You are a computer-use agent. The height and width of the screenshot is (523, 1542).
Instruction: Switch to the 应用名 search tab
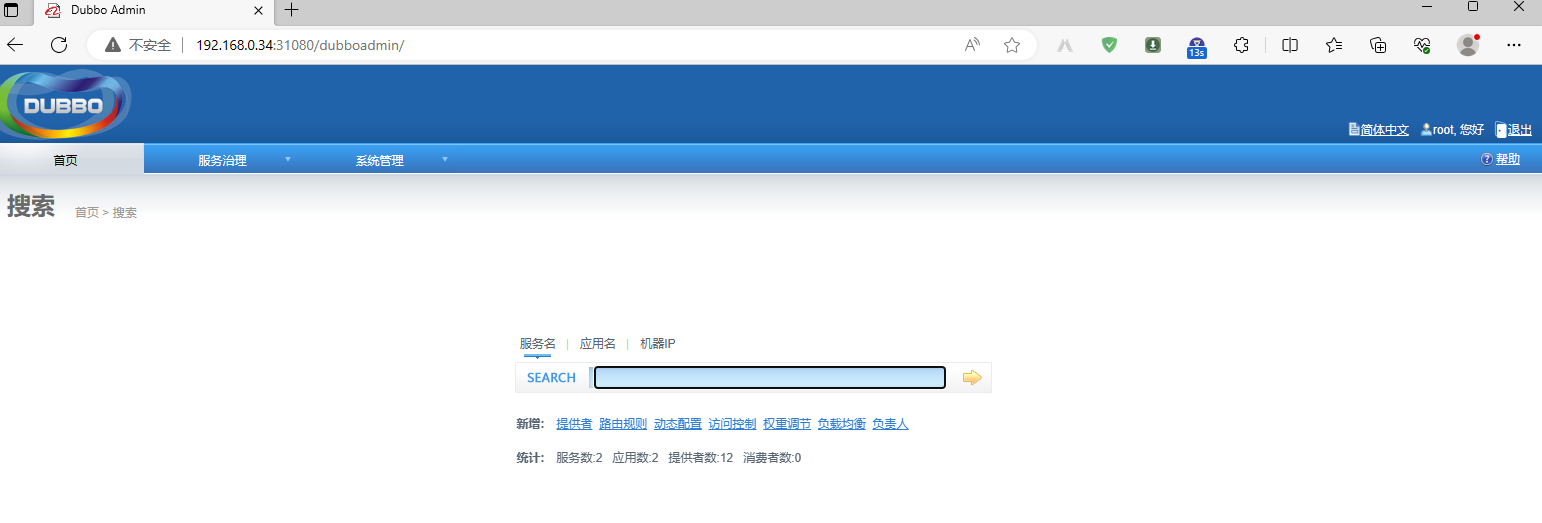point(598,344)
